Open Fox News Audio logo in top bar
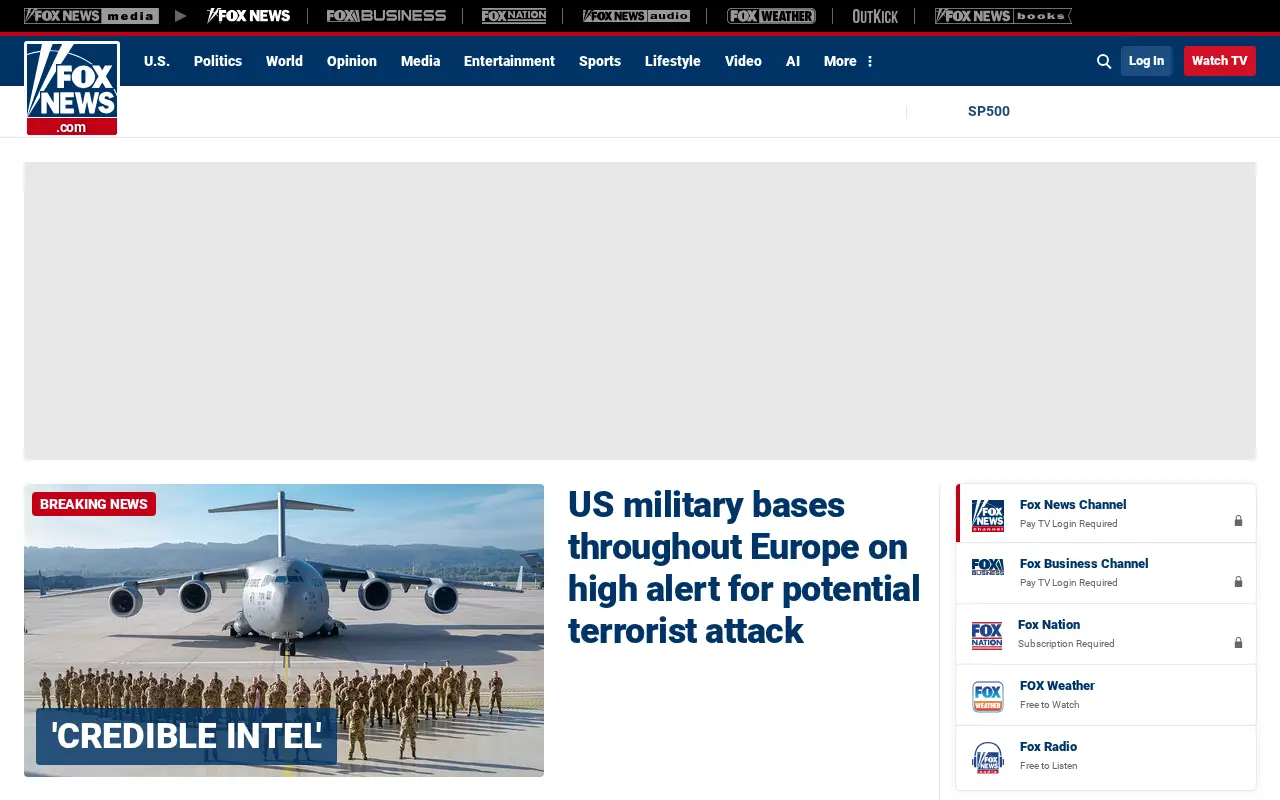The width and height of the screenshot is (1280, 800). pos(636,16)
